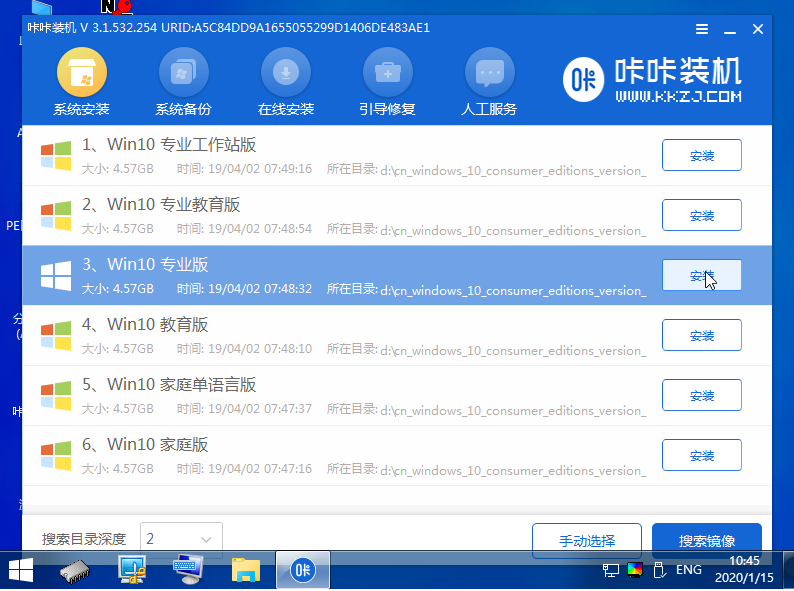Open the hamburger menu in title bar
The image size is (794, 591).
click(702, 29)
